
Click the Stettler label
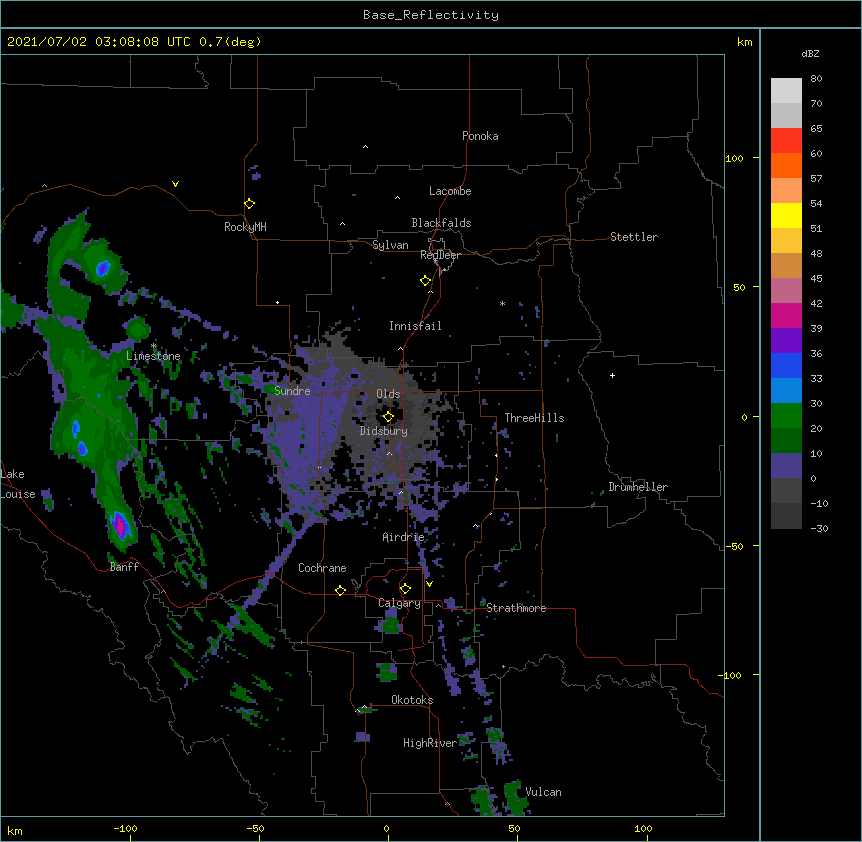[x=634, y=237]
